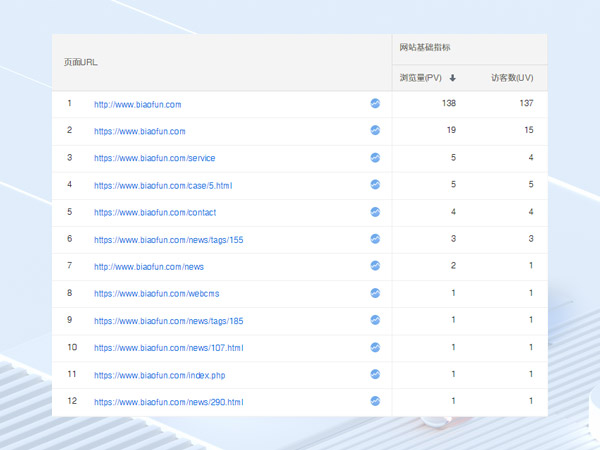Image resolution: width=600 pixels, height=450 pixels.
Task: Click the blue icon in row 1
Action: pos(375,103)
